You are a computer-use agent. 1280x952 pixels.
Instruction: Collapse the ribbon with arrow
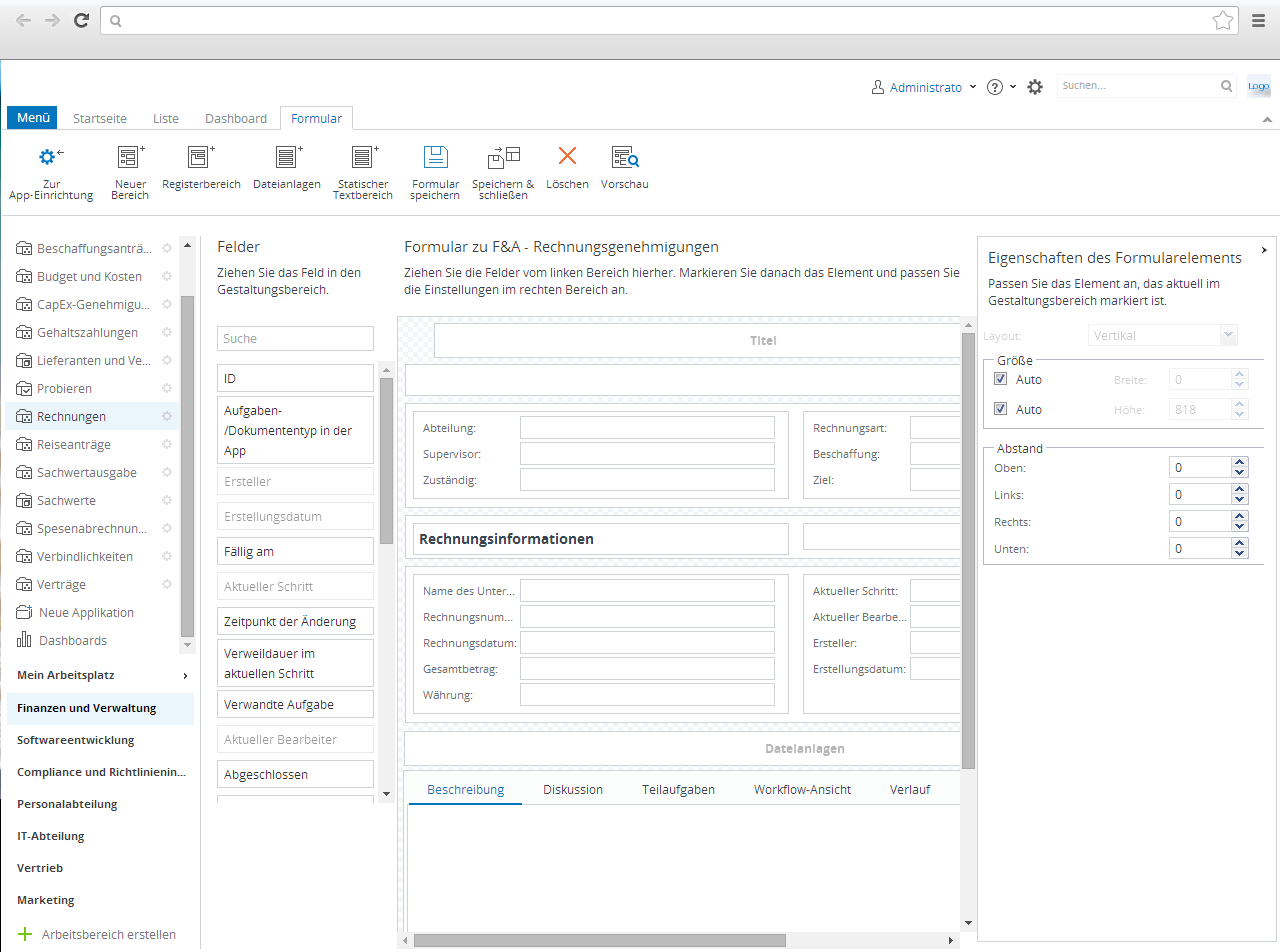click(1267, 118)
